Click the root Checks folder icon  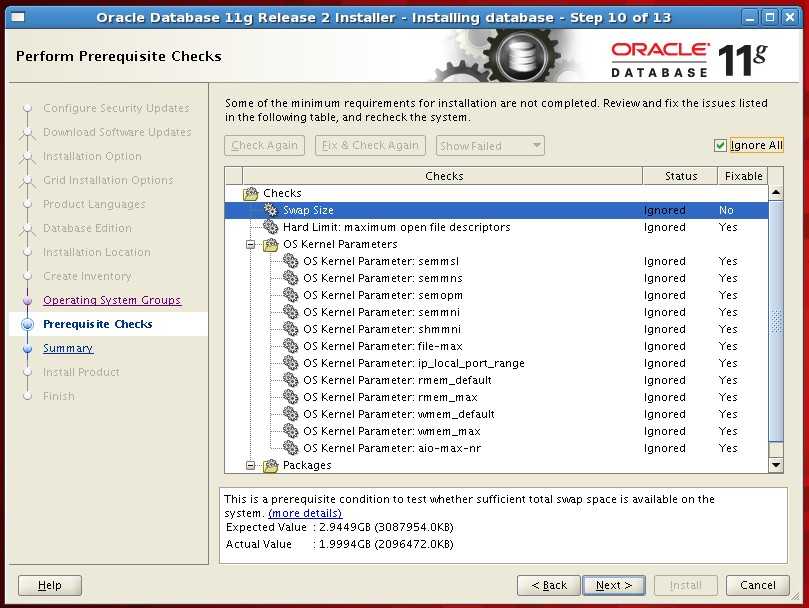tap(251, 193)
